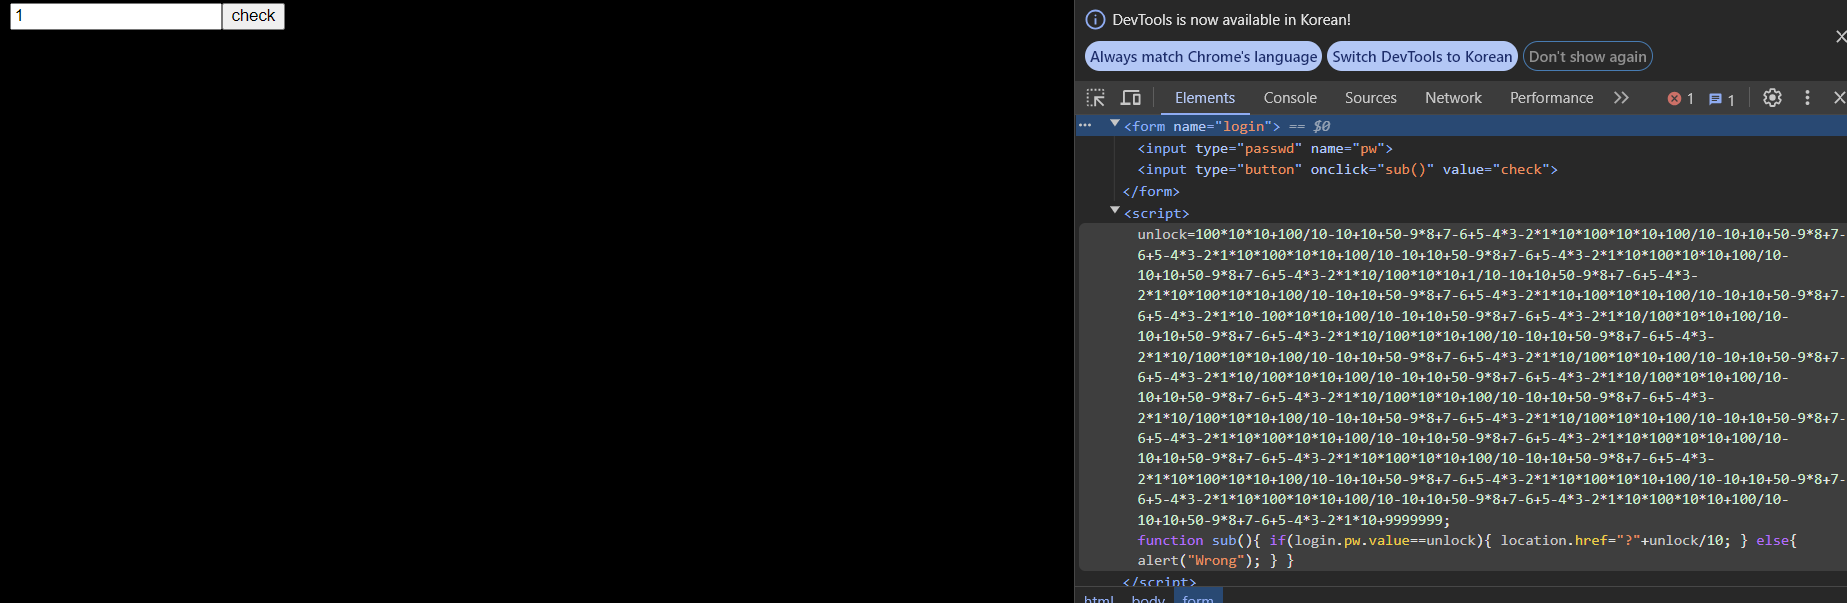Close the DevTools panel
Image resolution: width=1847 pixels, height=603 pixels.
(1839, 98)
